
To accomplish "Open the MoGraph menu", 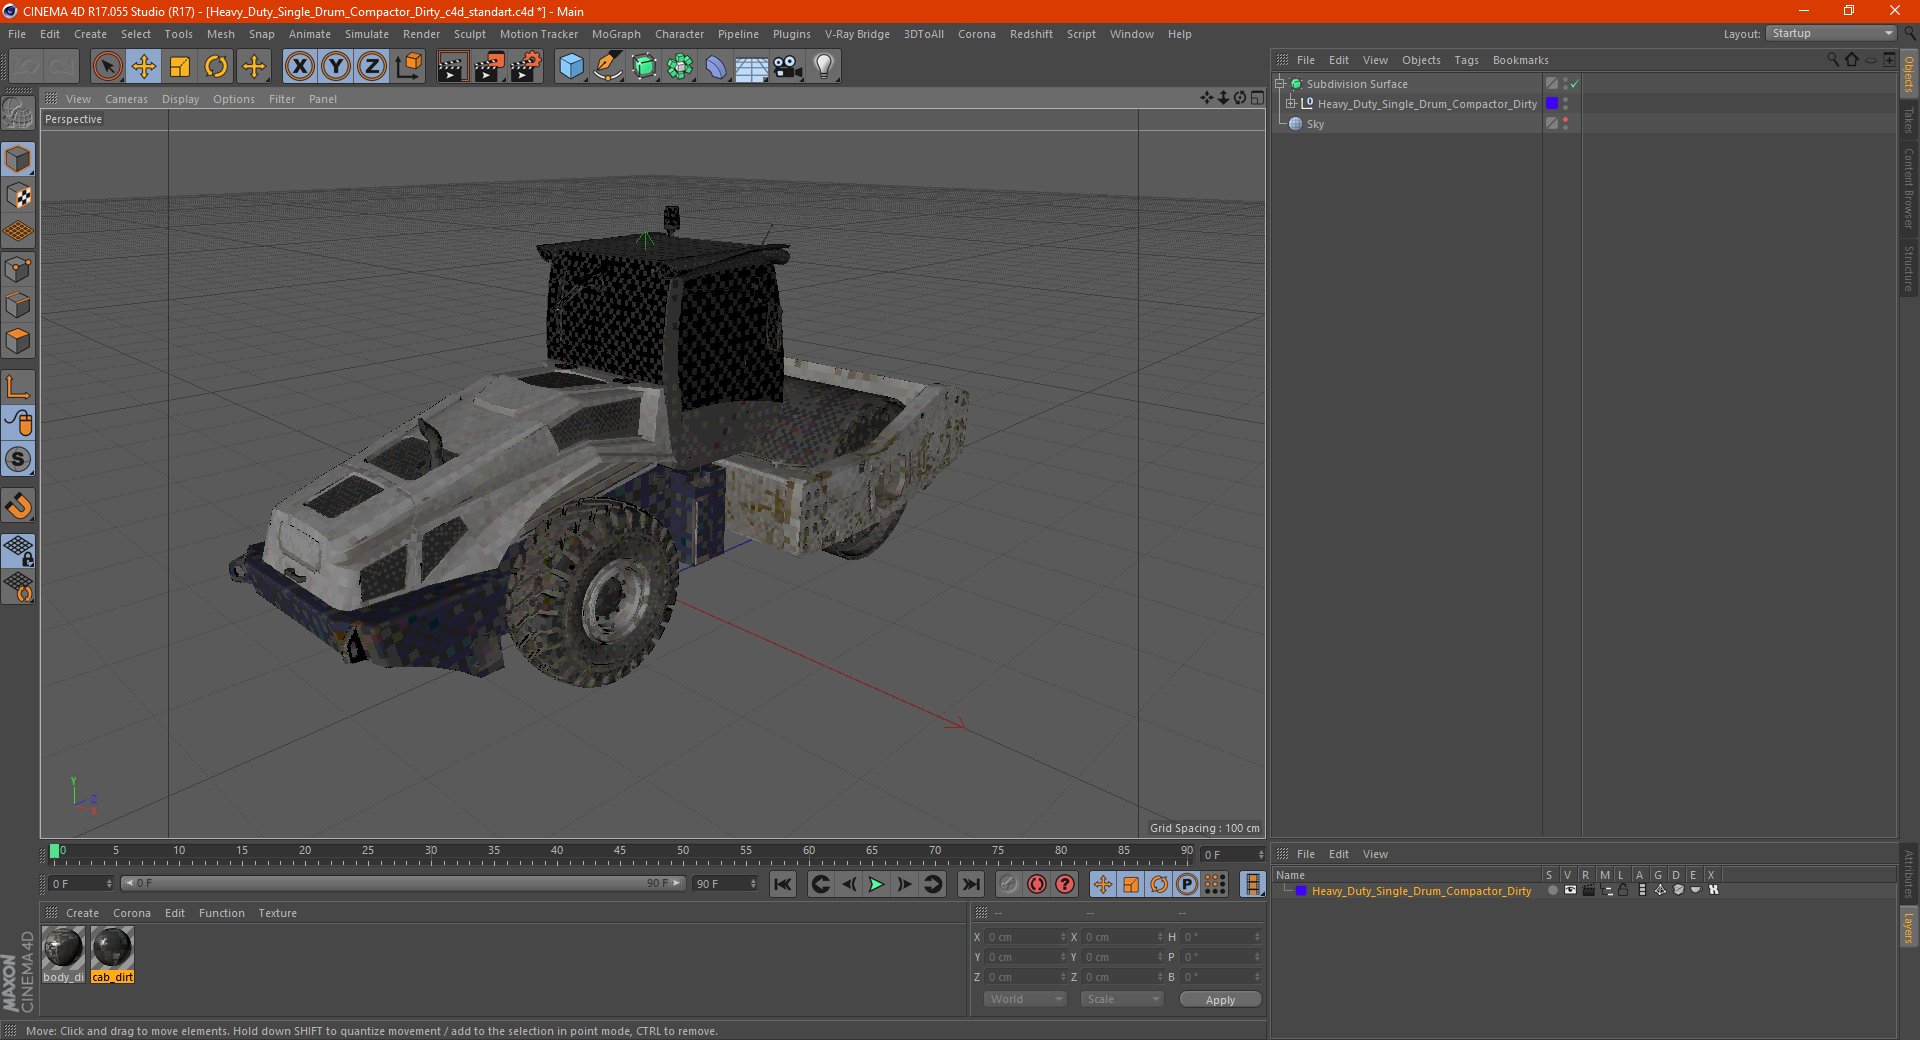I will pos(616,34).
